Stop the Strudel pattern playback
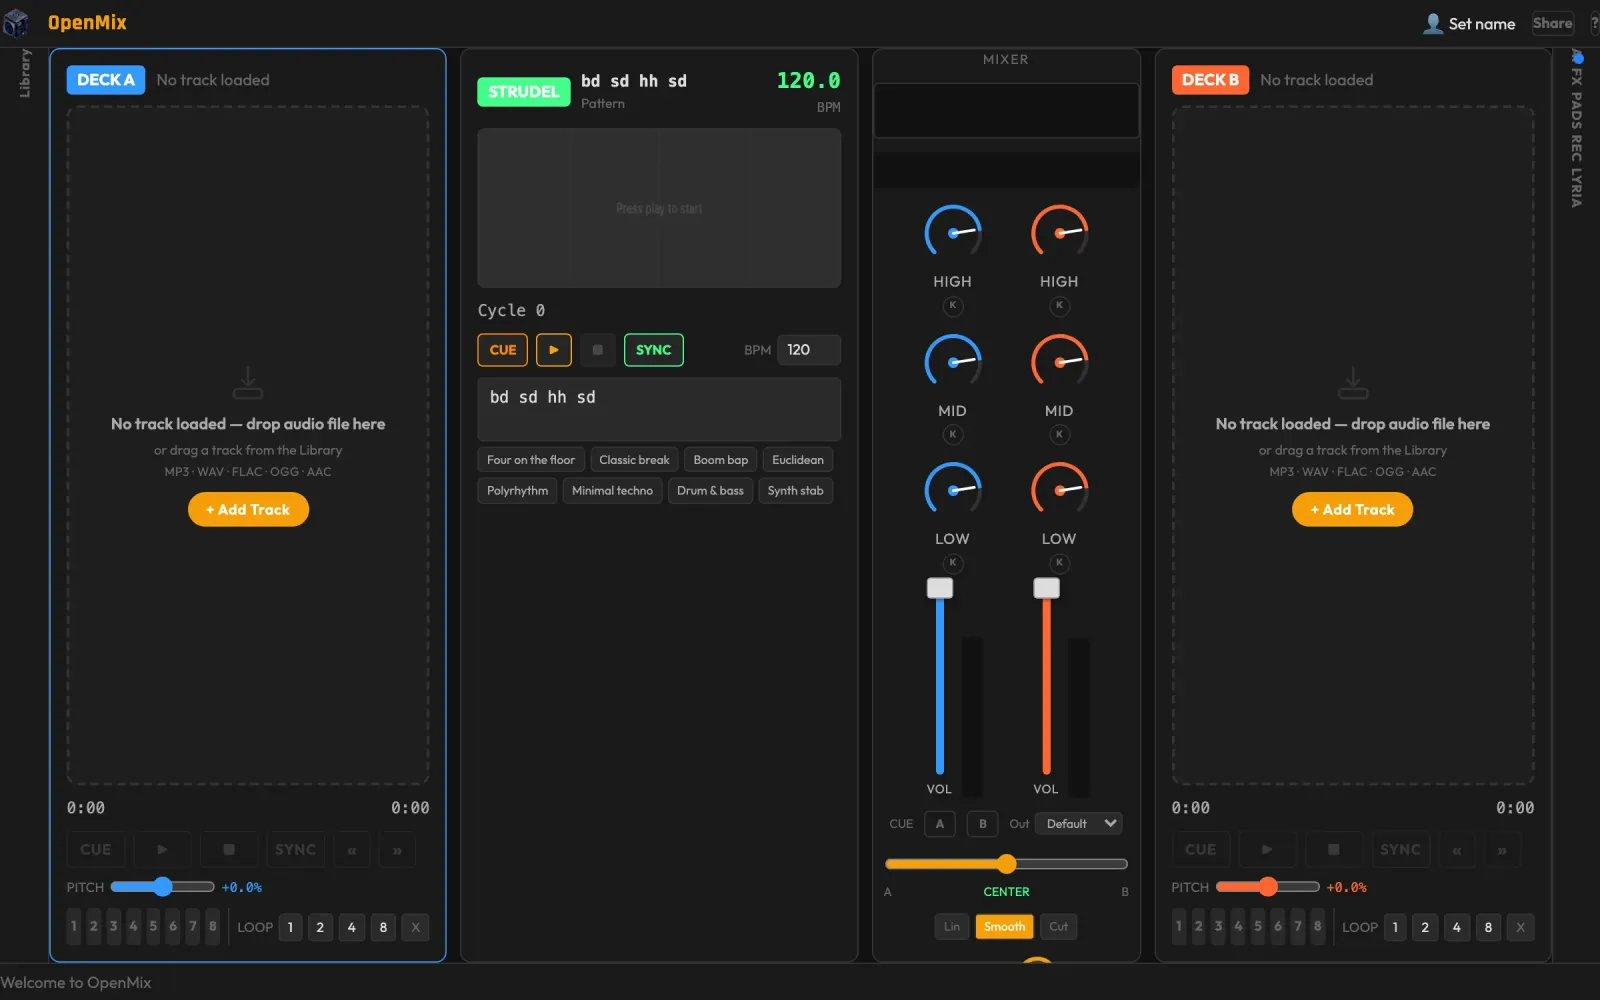Screen dimensions: 1600x1000 (598, 350)
